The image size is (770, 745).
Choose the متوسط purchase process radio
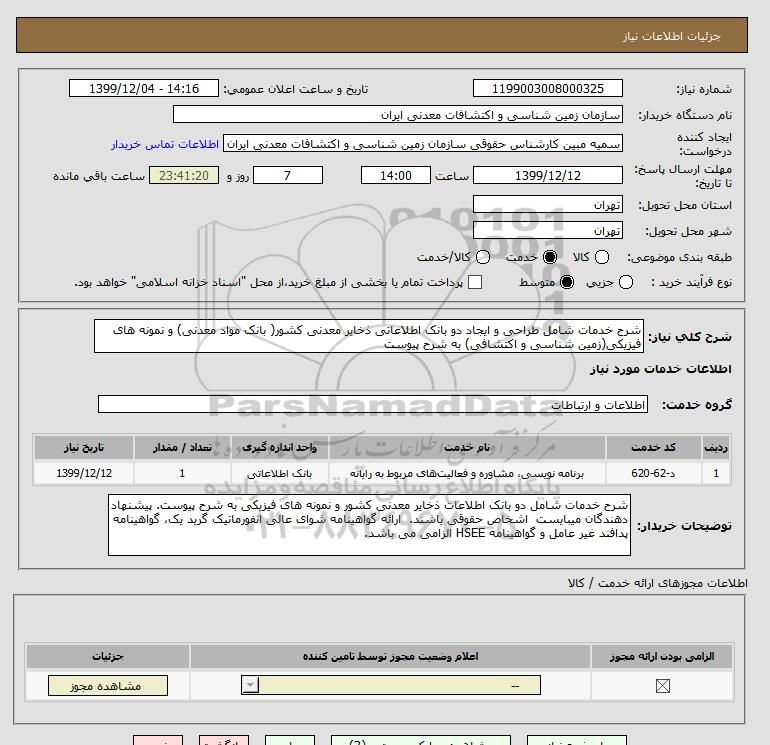click(567, 282)
